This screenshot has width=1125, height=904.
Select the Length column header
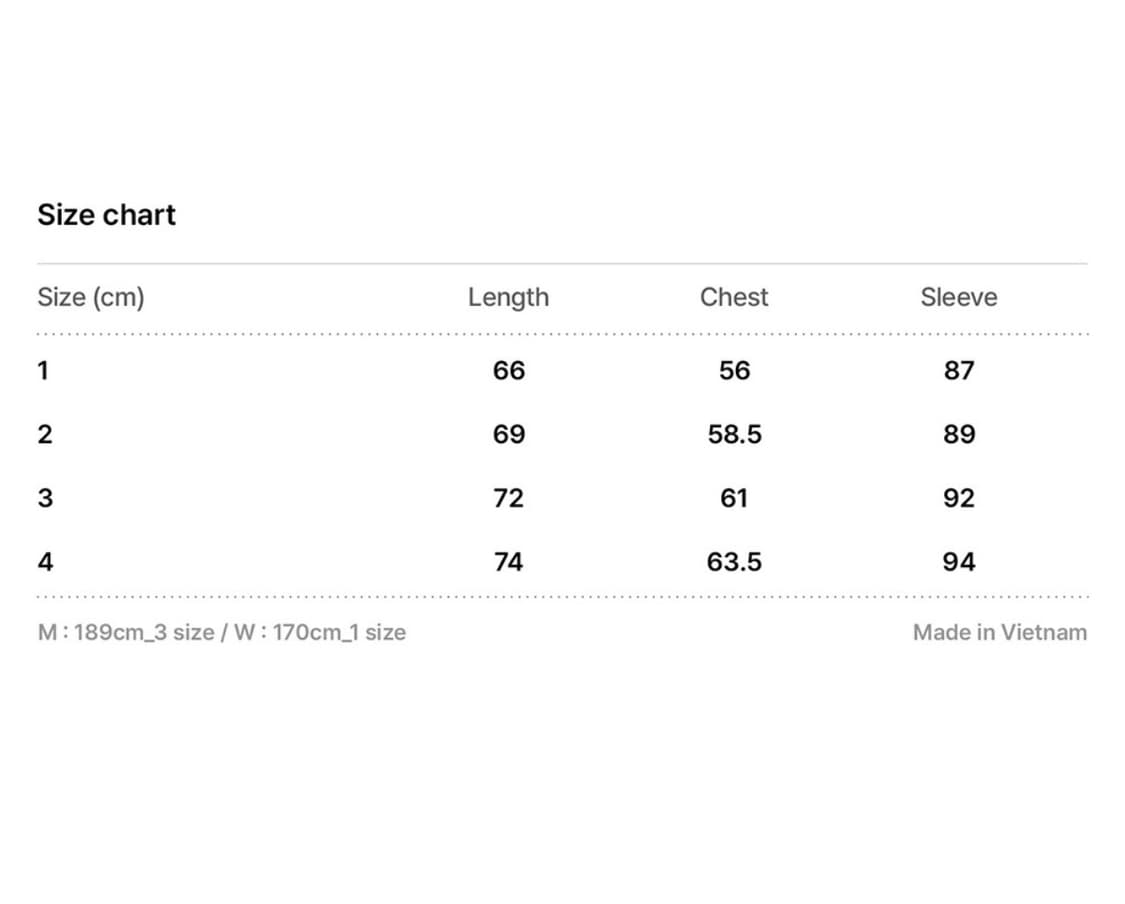coord(508,297)
